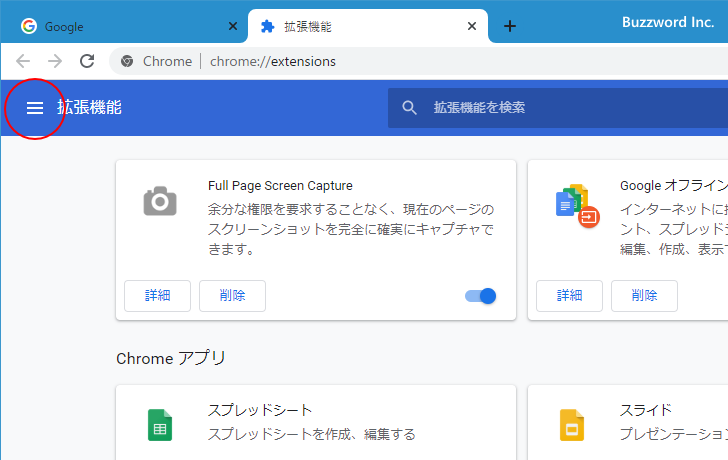728x460 pixels.
Task: Click the Full Page Screen Capture title
Action: pos(280,186)
